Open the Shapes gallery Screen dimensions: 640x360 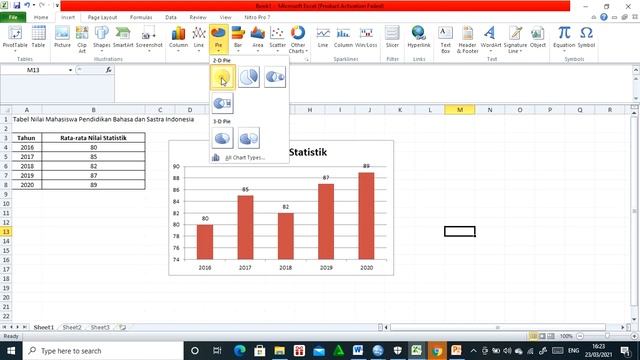point(102,39)
